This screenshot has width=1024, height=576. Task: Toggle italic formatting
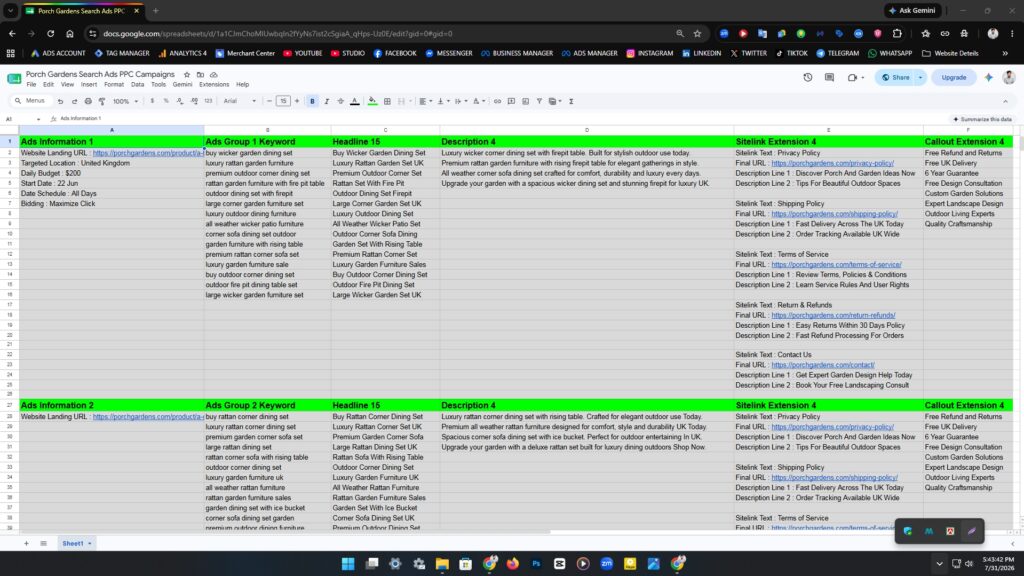click(327, 101)
